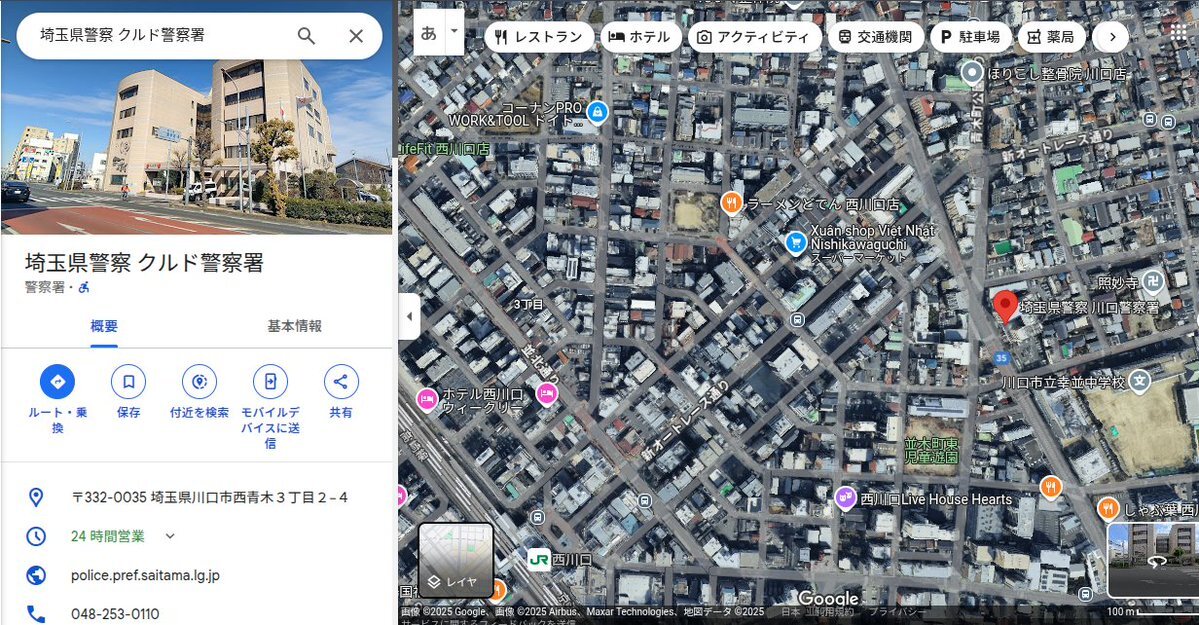Click the ホテル西川口ウィークリー hotel marker
Screen dimensions: 1199x625
(427, 399)
